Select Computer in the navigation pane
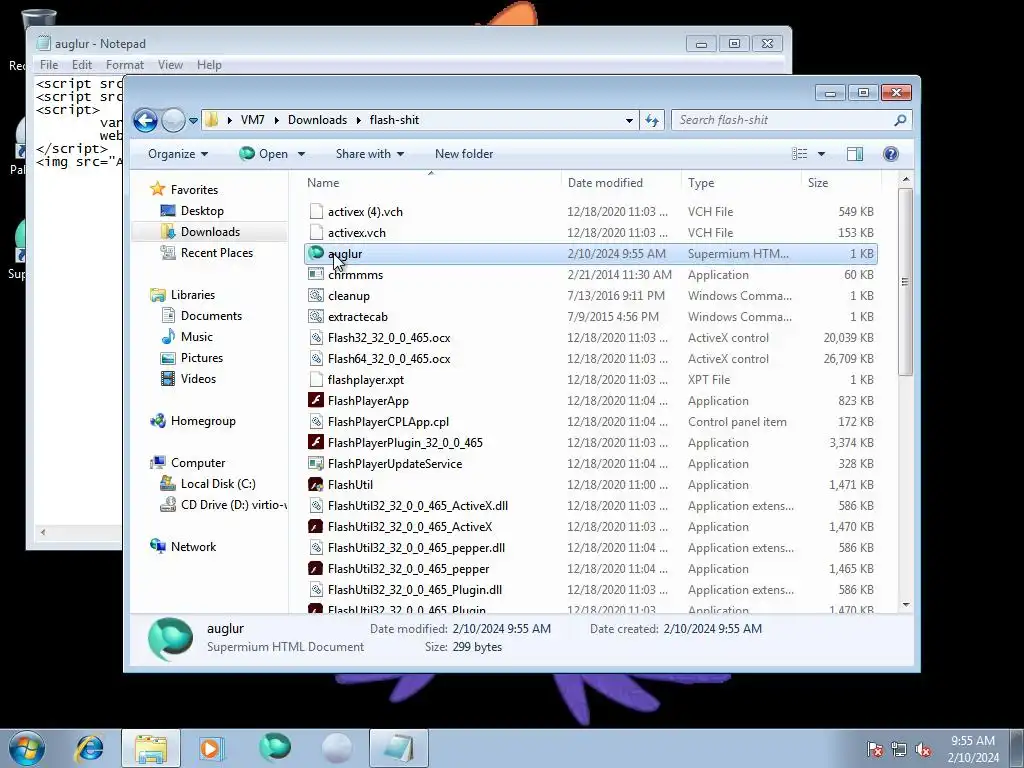This screenshot has height=768, width=1024. [198, 463]
